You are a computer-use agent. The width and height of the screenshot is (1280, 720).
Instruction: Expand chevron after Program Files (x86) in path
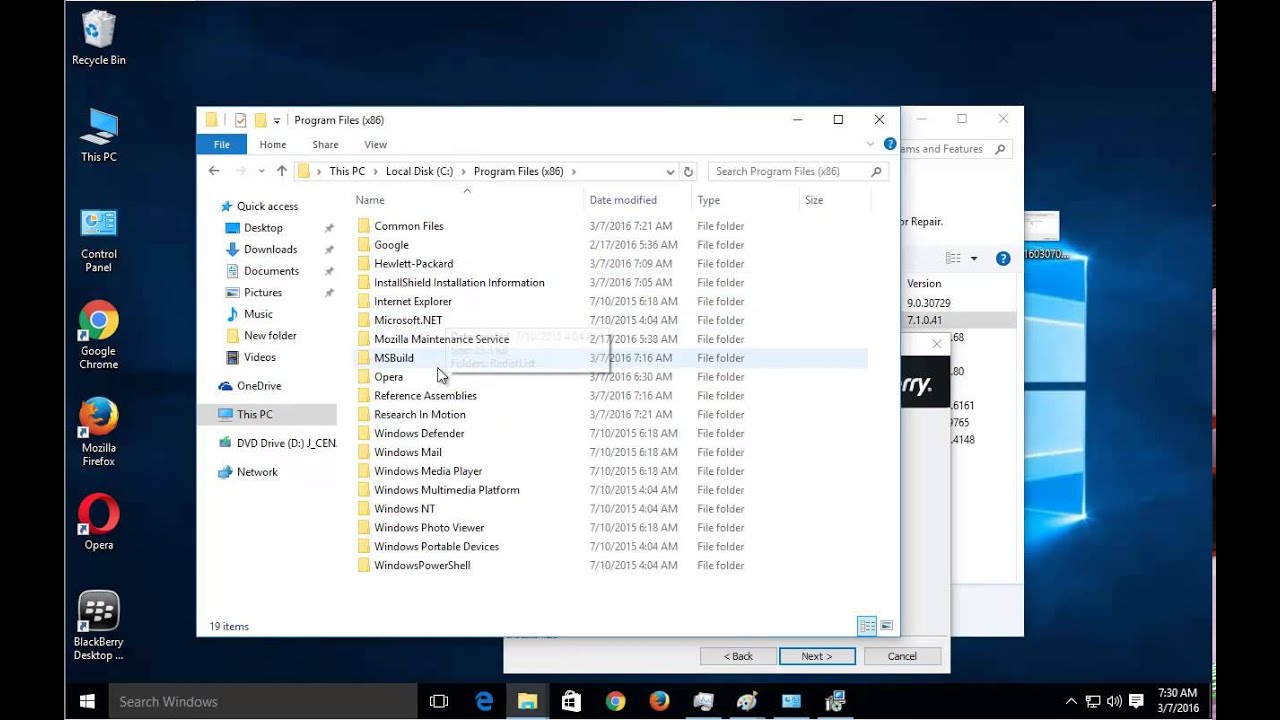point(575,171)
